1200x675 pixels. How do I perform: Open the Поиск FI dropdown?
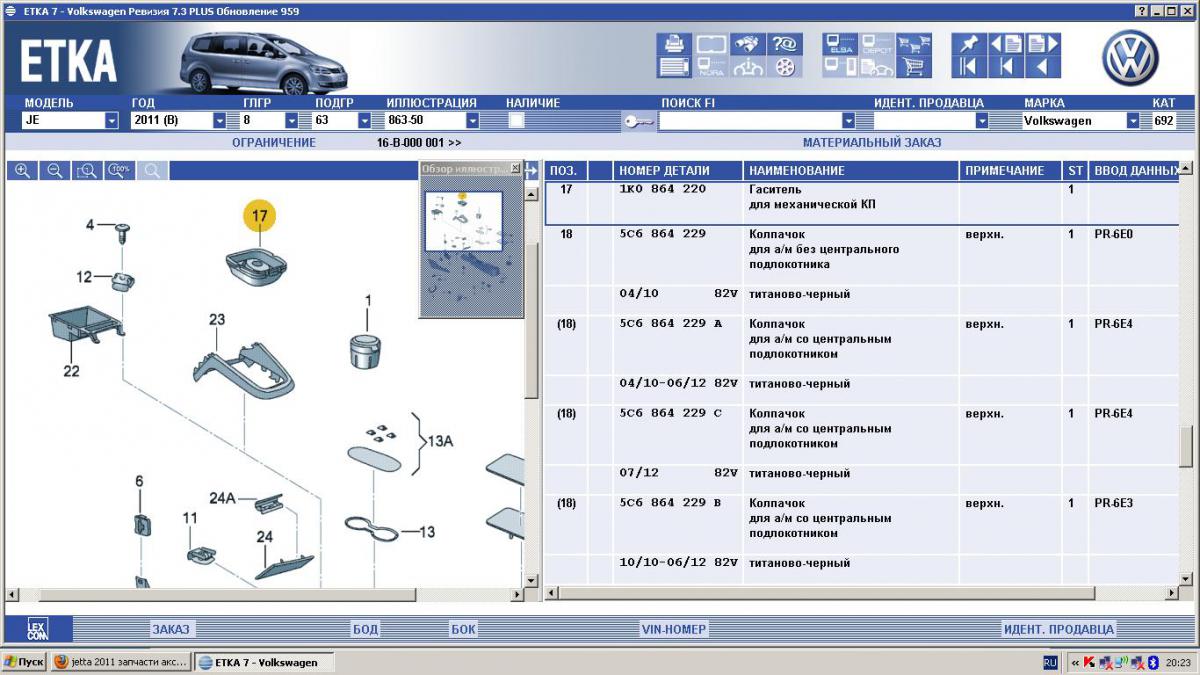pyautogui.click(x=848, y=121)
